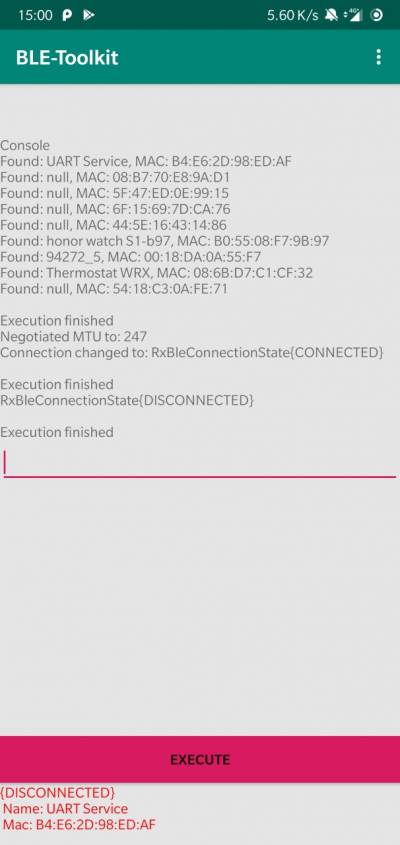The height and width of the screenshot is (845, 400).
Task: Tap the 4G signal strength icon
Action: click(353, 15)
